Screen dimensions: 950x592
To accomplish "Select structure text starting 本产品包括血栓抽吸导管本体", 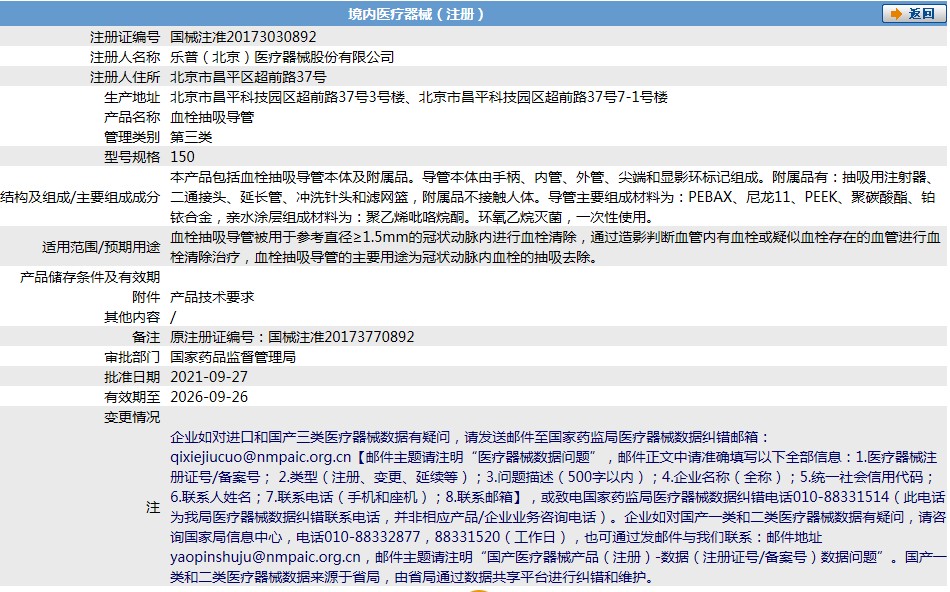I will coord(553,197).
